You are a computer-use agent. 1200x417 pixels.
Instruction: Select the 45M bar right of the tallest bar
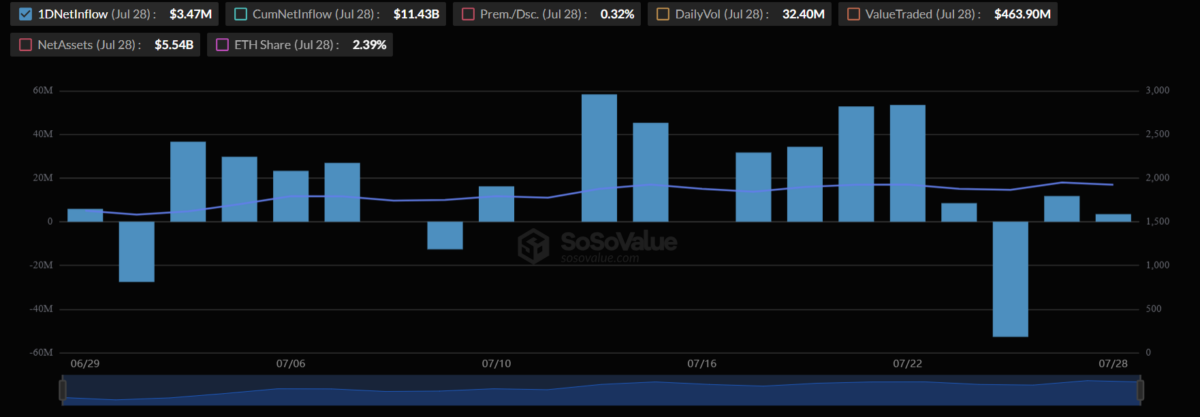pos(650,172)
